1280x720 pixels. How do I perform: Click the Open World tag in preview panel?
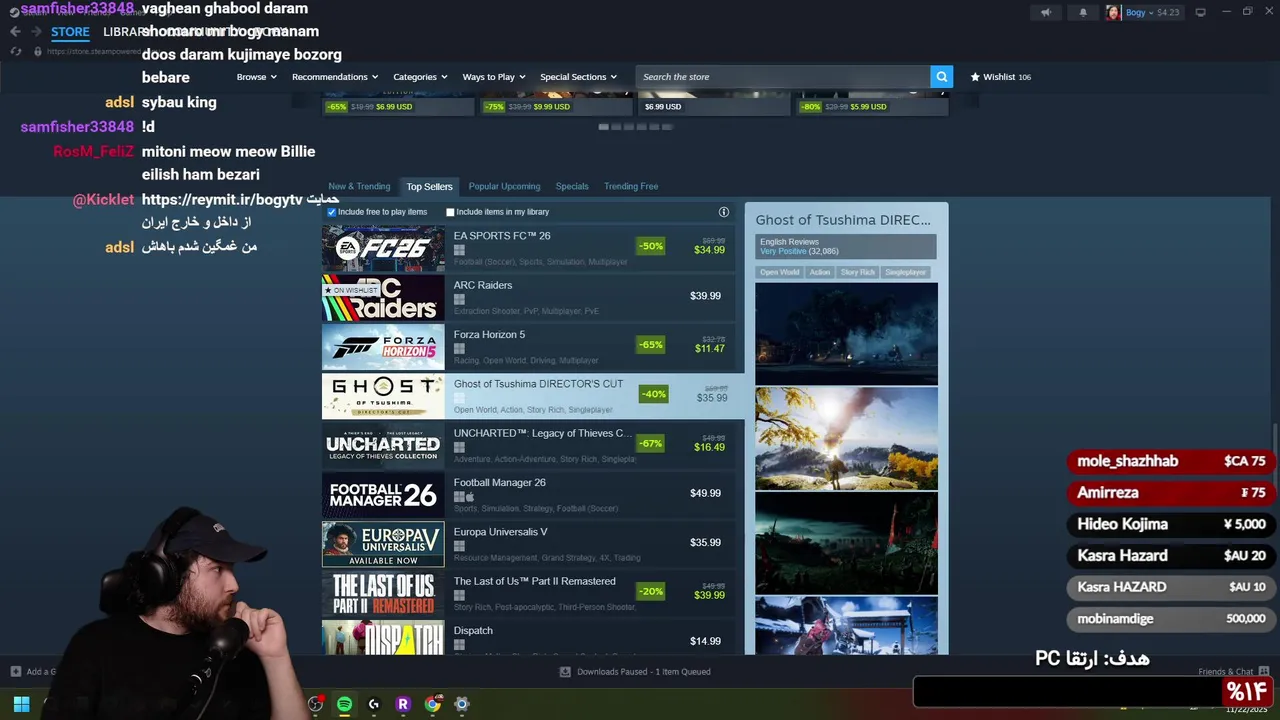pos(779,272)
